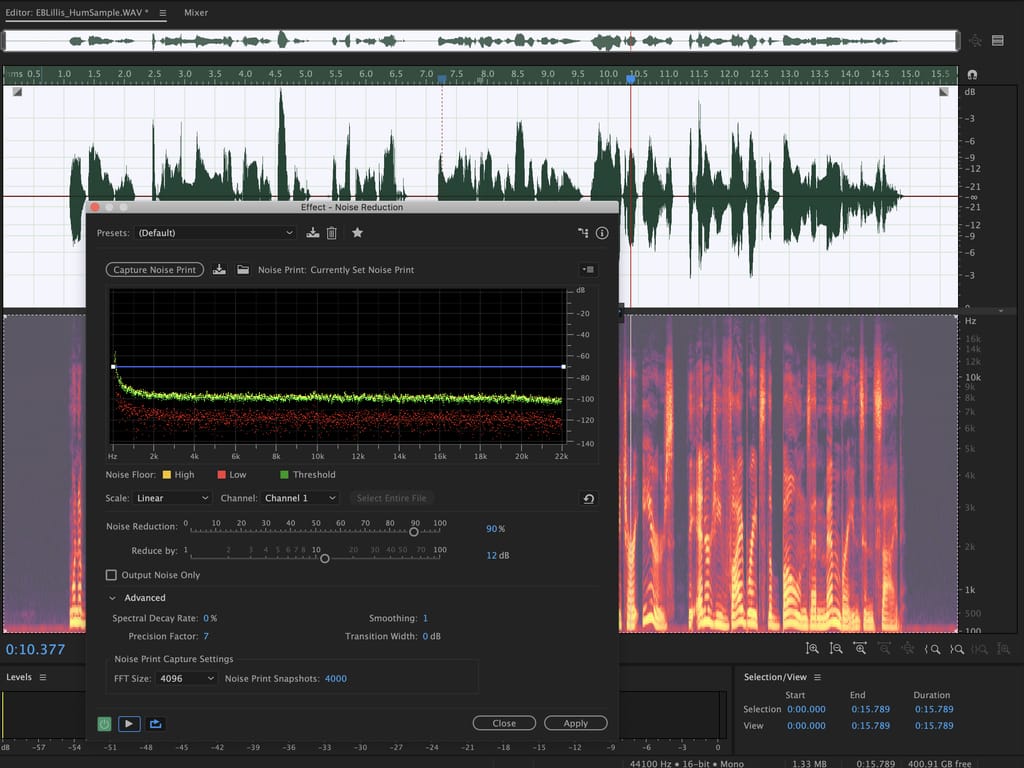Collapse the Advanced section
1024x768 pixels.
coord(113,598)
